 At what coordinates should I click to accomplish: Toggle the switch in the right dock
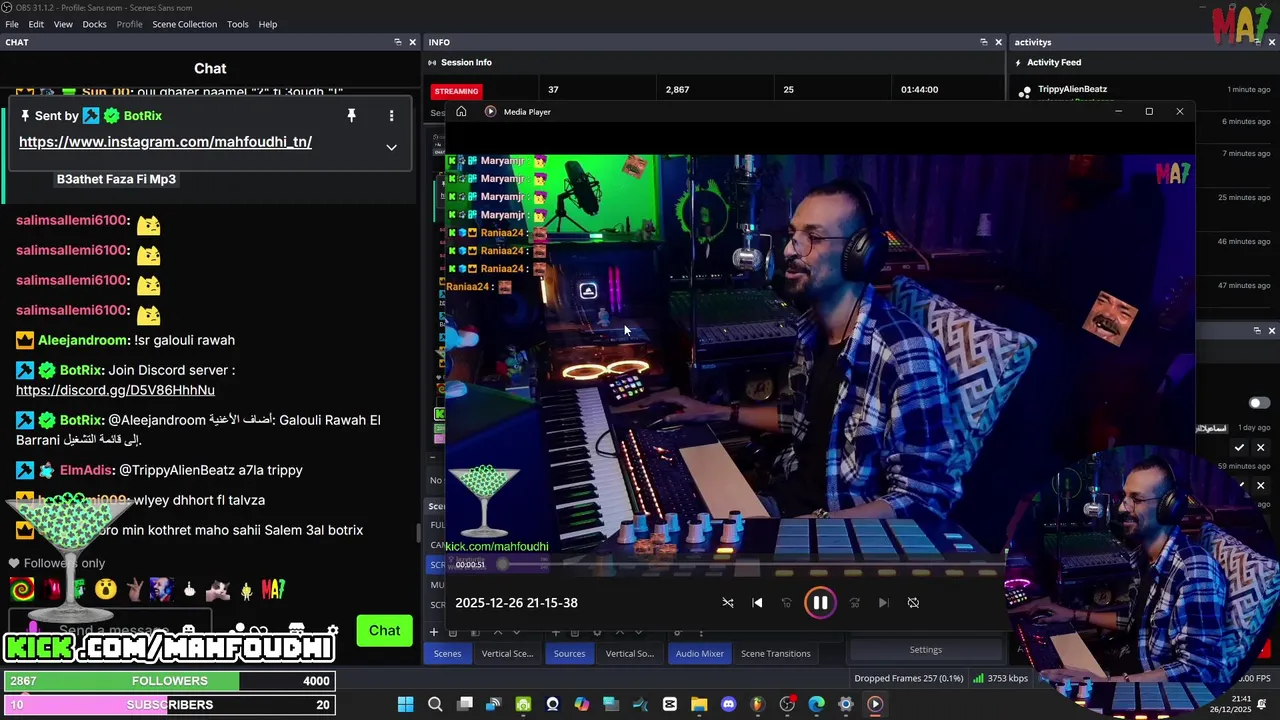click(x=1259, y=403)
